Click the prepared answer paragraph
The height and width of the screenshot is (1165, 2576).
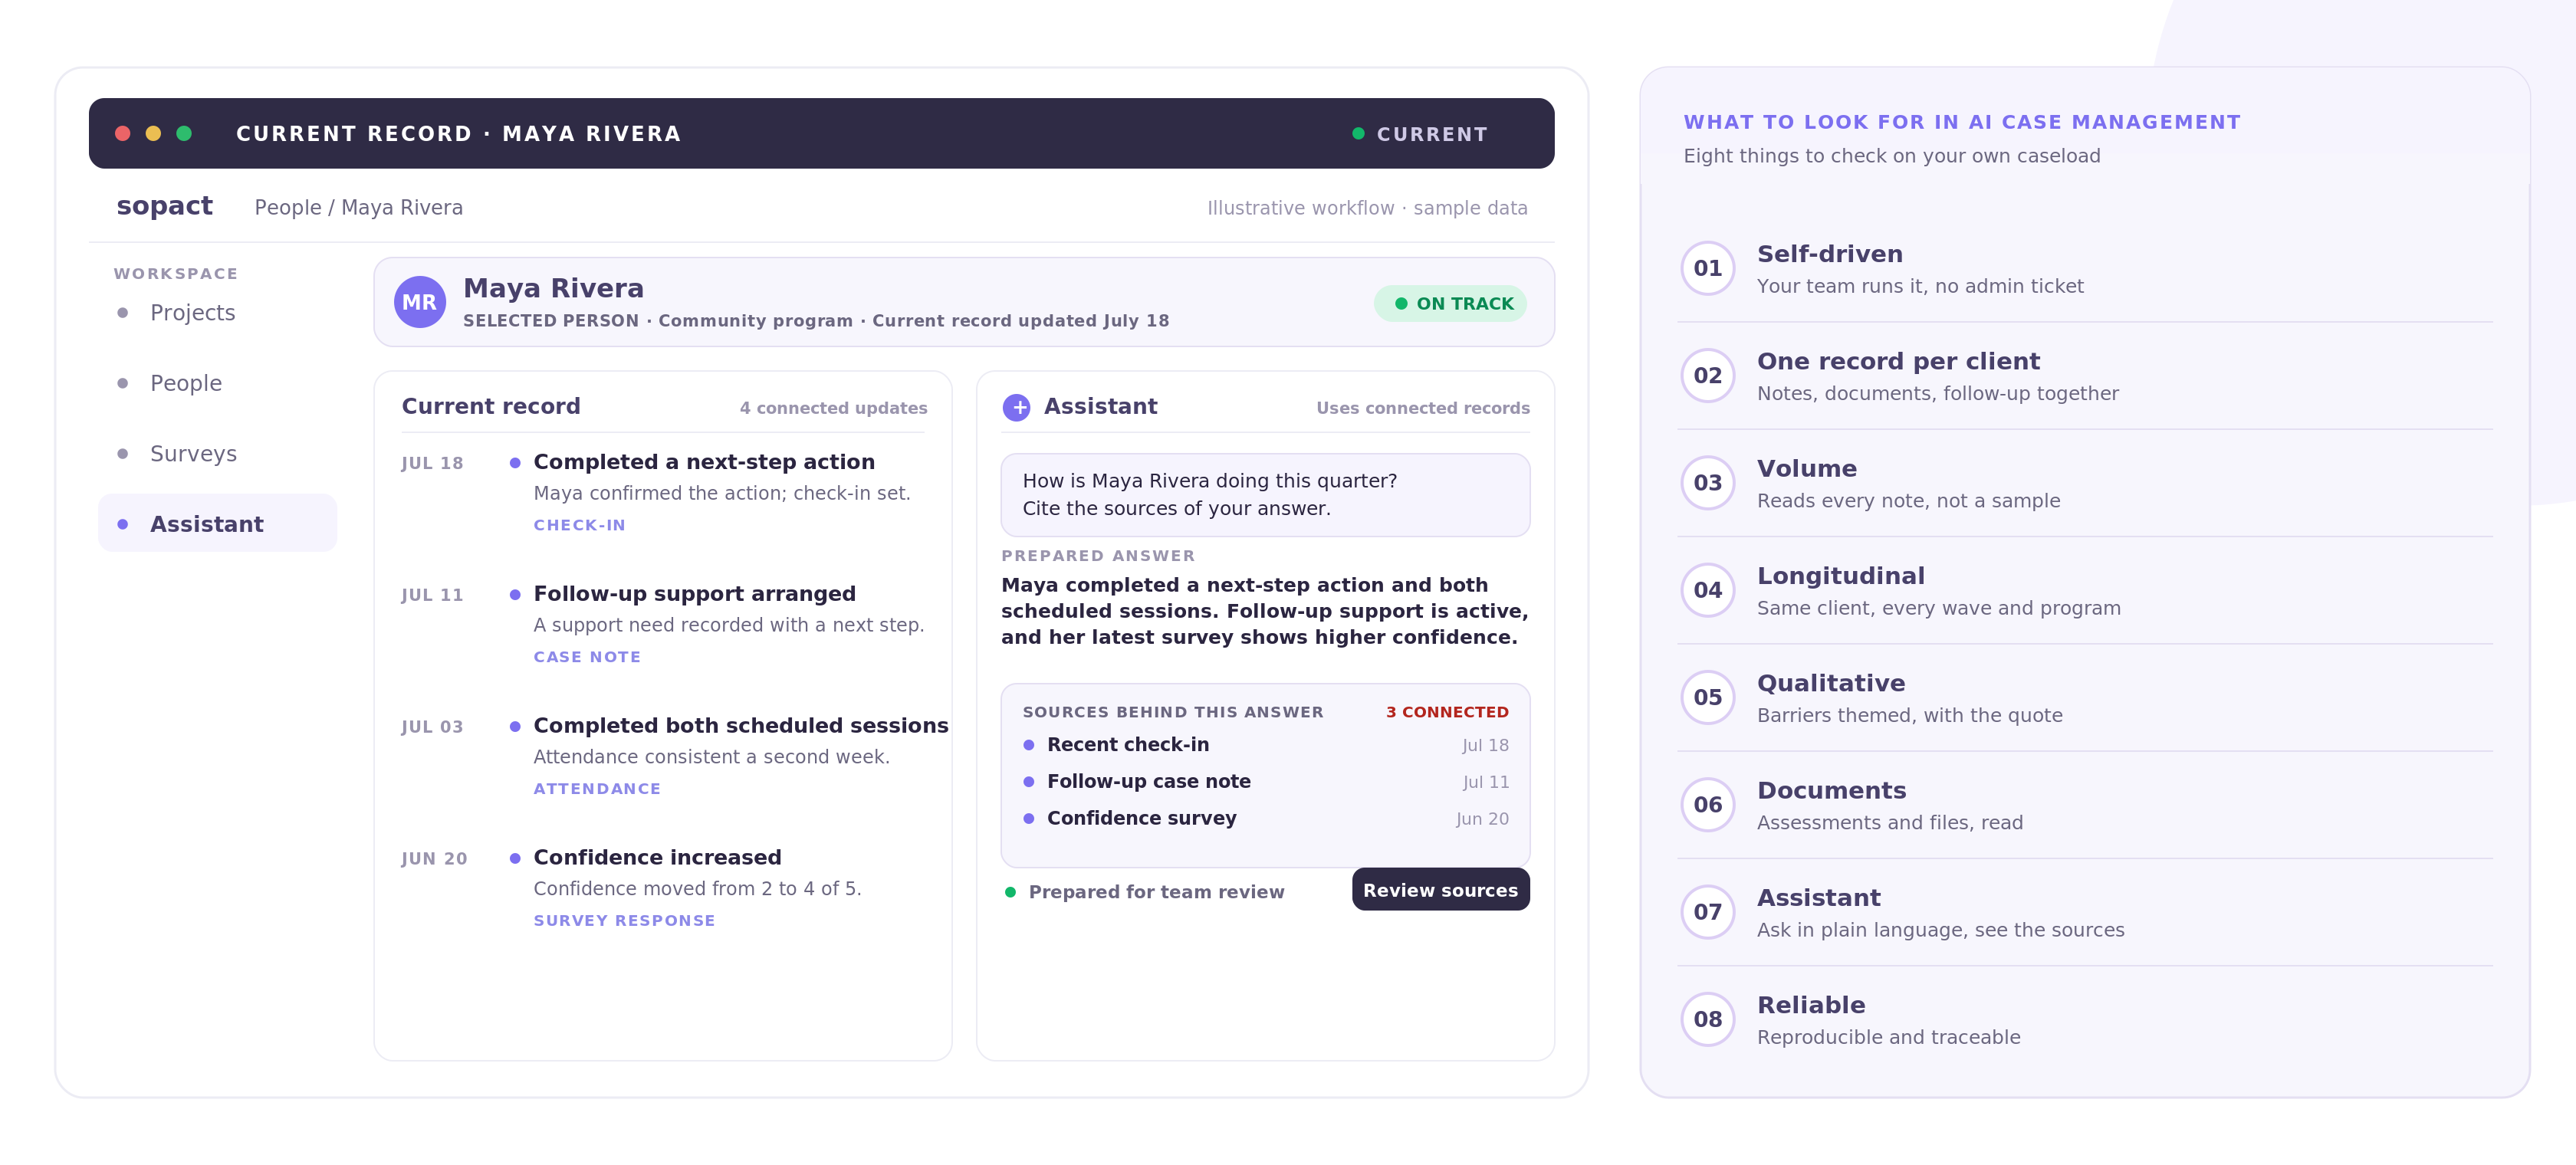pos(1265,611)
